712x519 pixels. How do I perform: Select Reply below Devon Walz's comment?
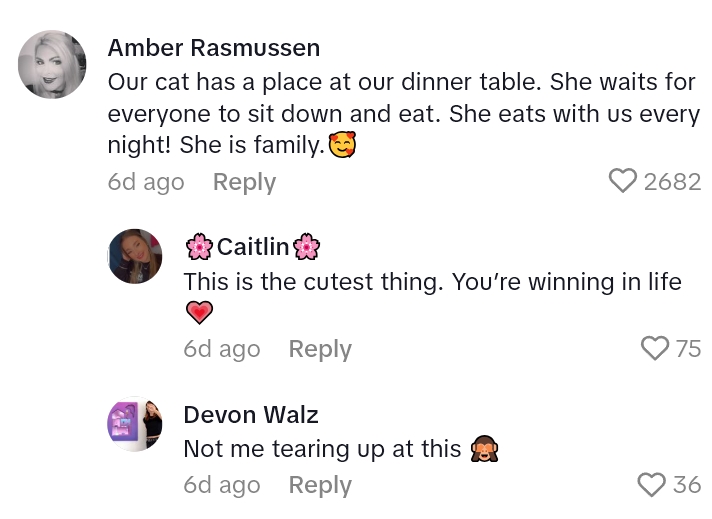click(320, 485)
